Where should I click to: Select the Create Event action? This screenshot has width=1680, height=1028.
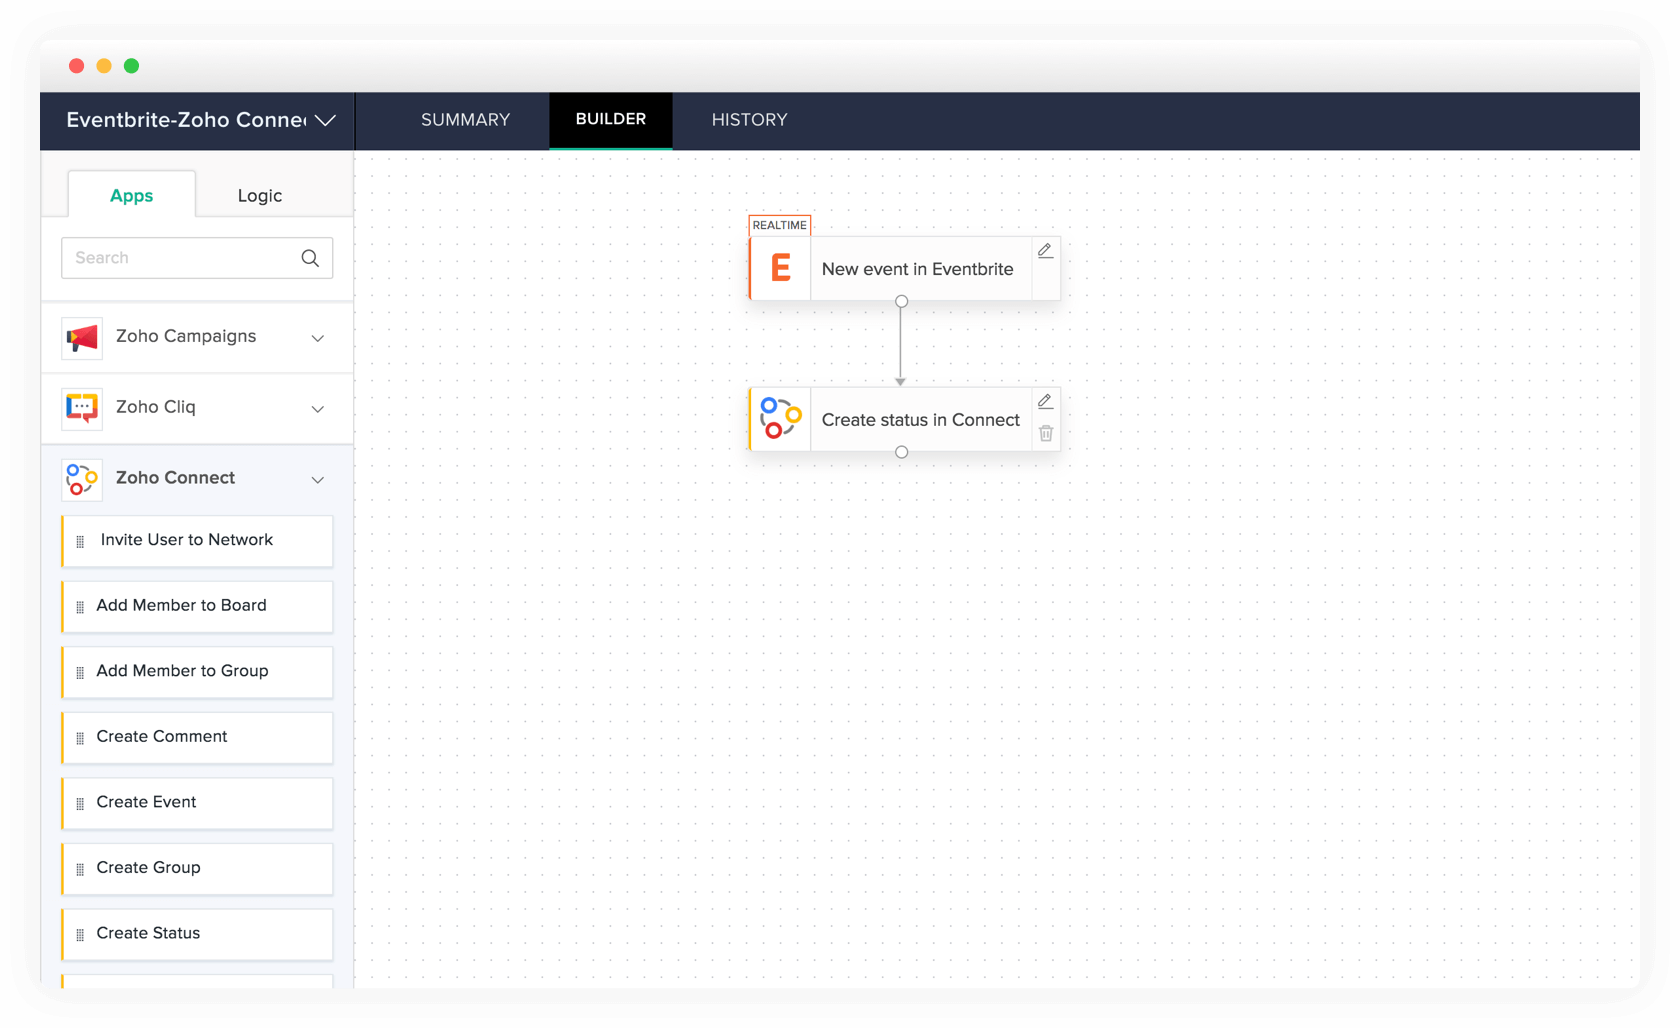point(197,803)
